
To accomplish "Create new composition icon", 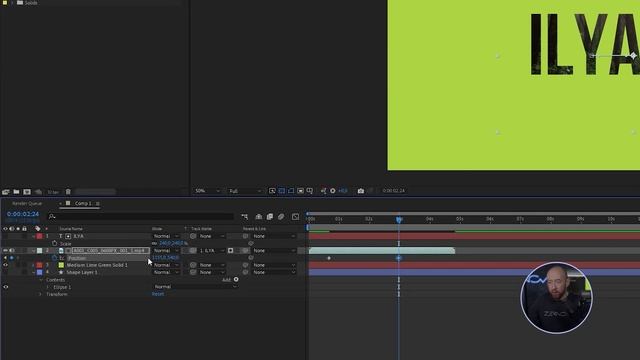I will [x=27, y=191].
